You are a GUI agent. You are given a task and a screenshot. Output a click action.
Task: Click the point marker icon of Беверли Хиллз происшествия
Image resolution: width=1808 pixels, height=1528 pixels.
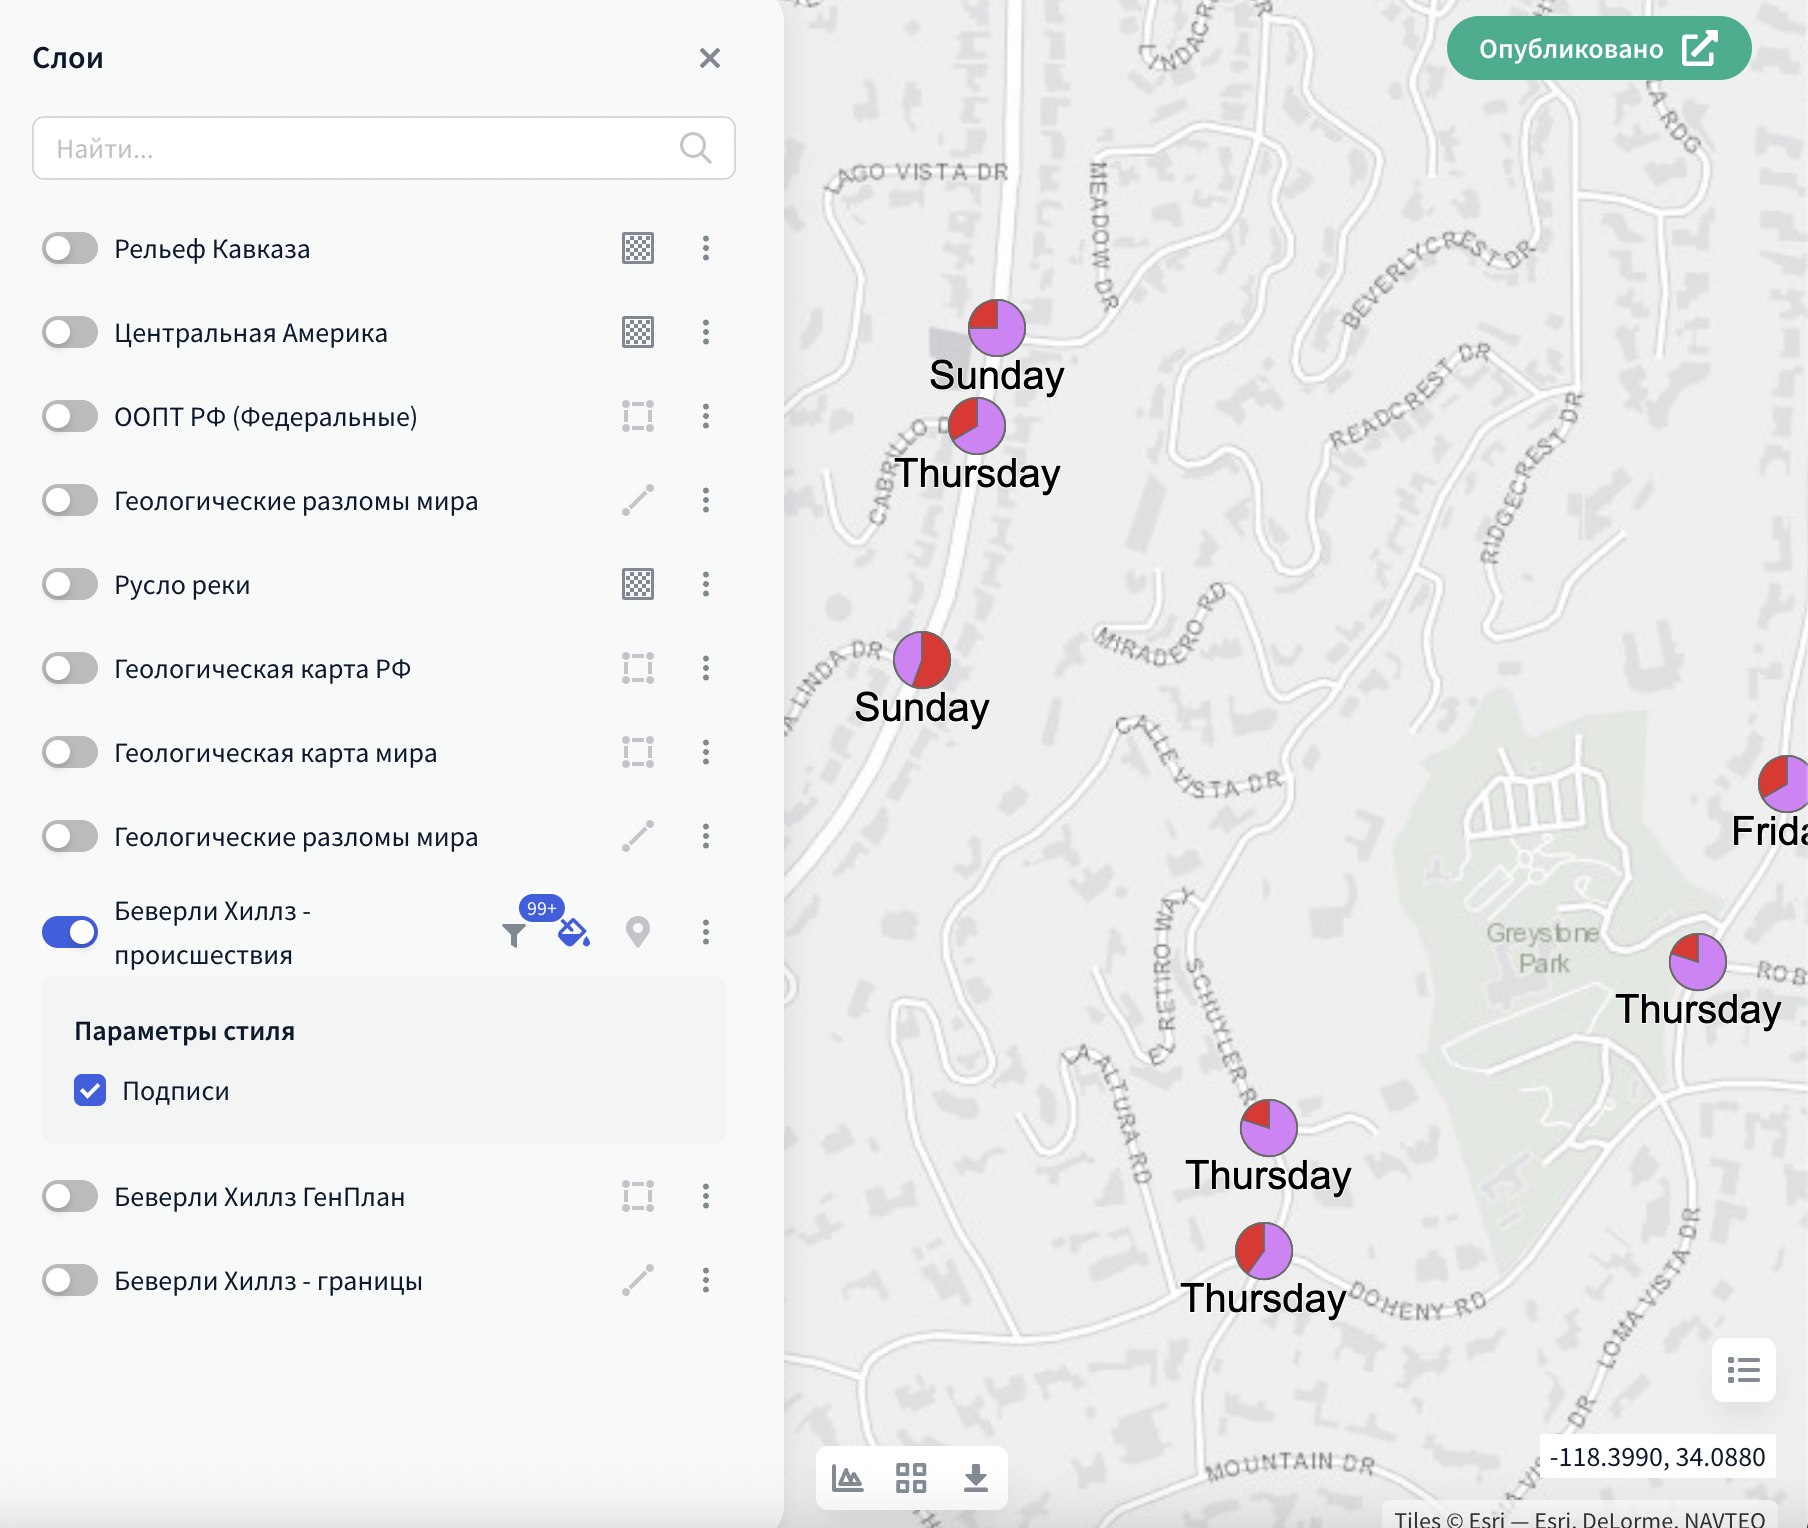pyautogui.click(x=637, y=932)
